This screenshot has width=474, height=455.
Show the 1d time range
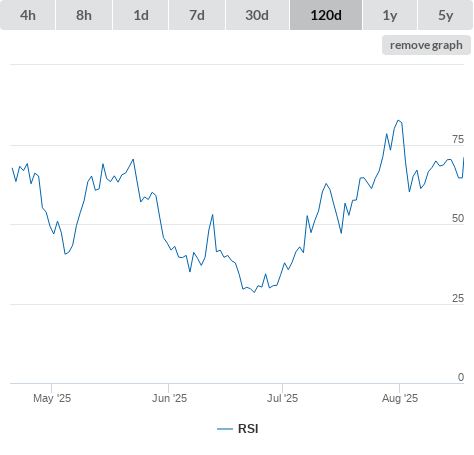[x=141, y=15]
